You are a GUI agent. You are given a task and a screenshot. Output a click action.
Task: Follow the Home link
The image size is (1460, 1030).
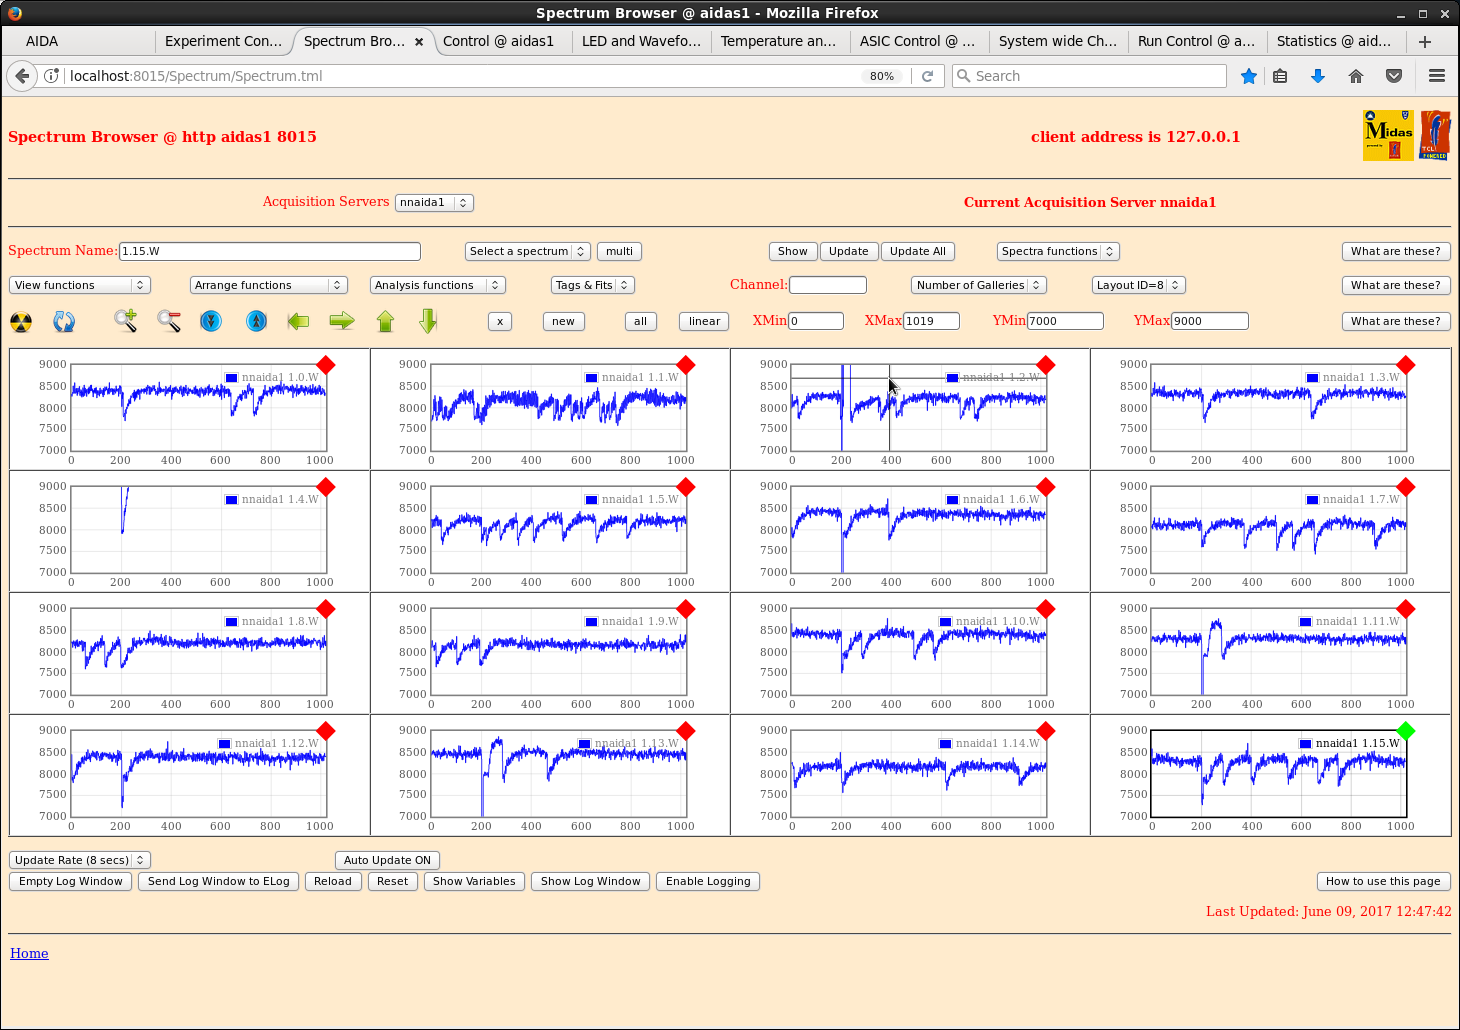pyautogui.click(x=29, y=953)
